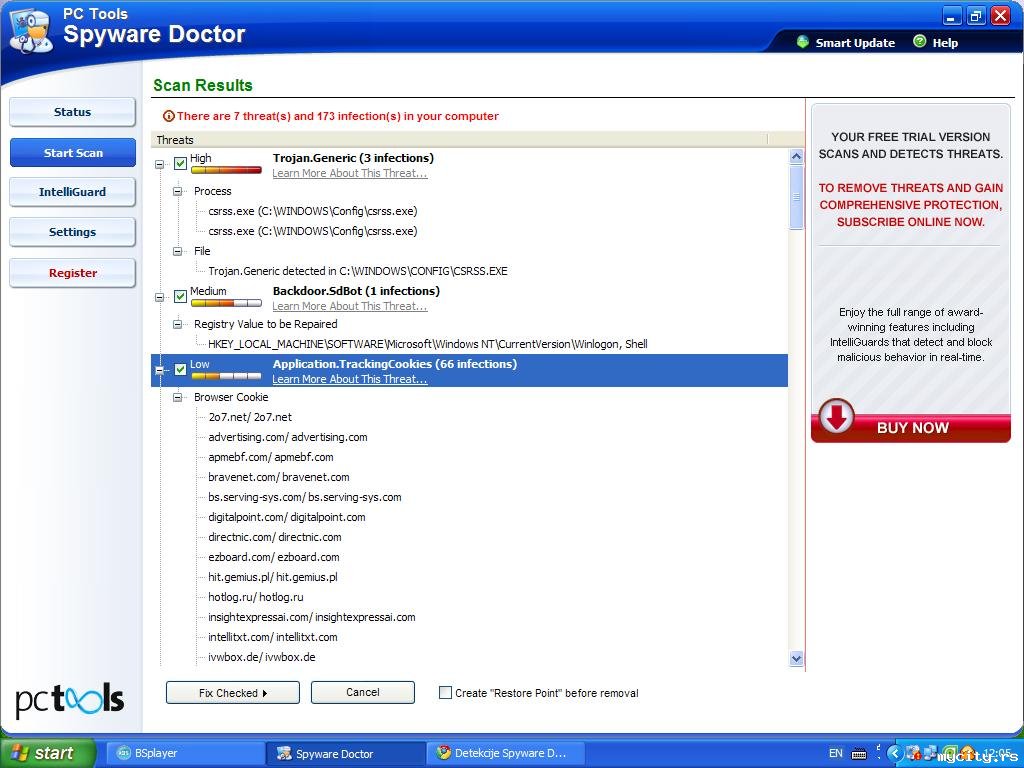This screenshot has height=768, width=1024.
Task: Uncheck the Trojan.Generic threat checkbox
Action: pos(180,164)
